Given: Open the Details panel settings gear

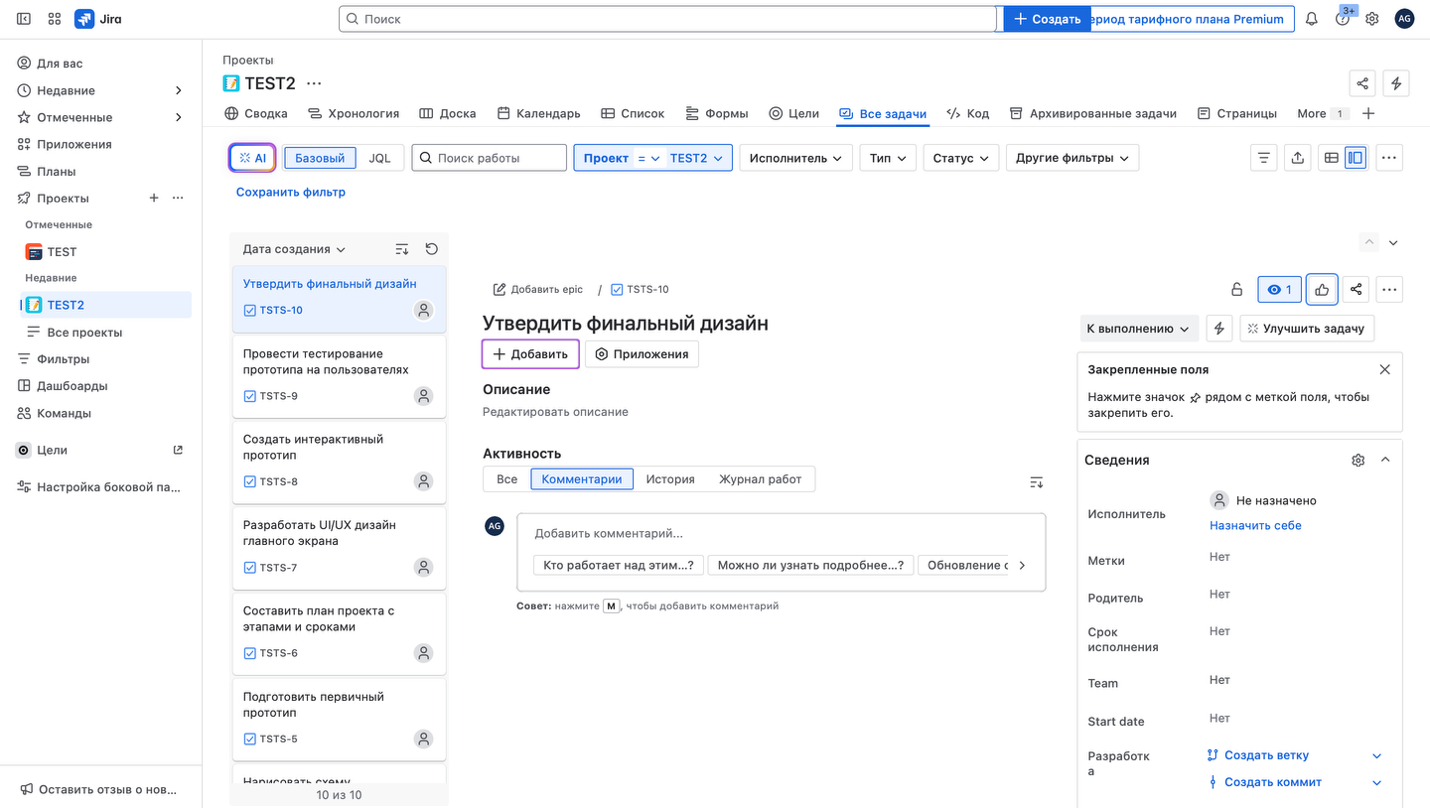Looking at the screenshot, I should pyautogui.click(x=1357, y=460).
